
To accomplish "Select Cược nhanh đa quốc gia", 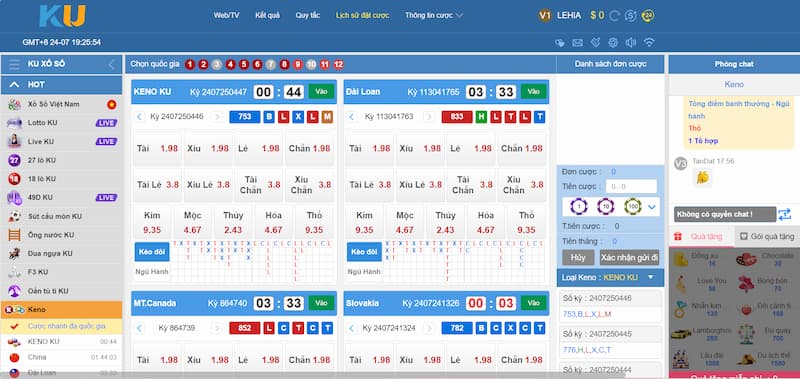I will (61, 326).
